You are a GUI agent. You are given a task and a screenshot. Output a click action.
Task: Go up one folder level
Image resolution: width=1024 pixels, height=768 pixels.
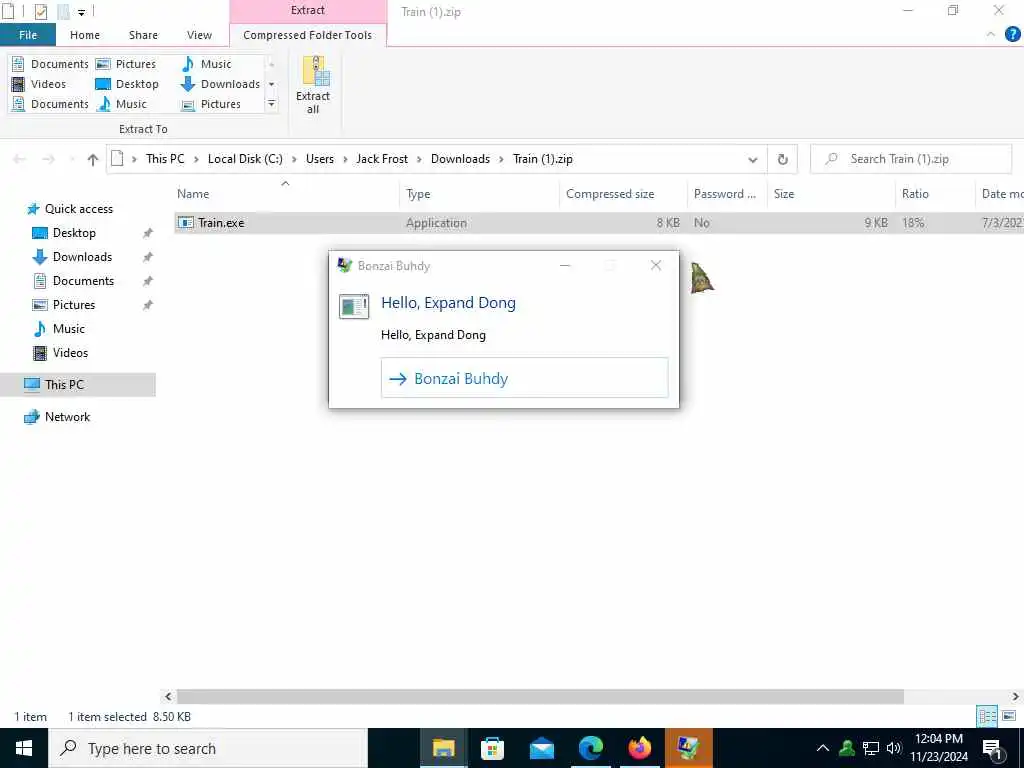(x=92, y=159)
